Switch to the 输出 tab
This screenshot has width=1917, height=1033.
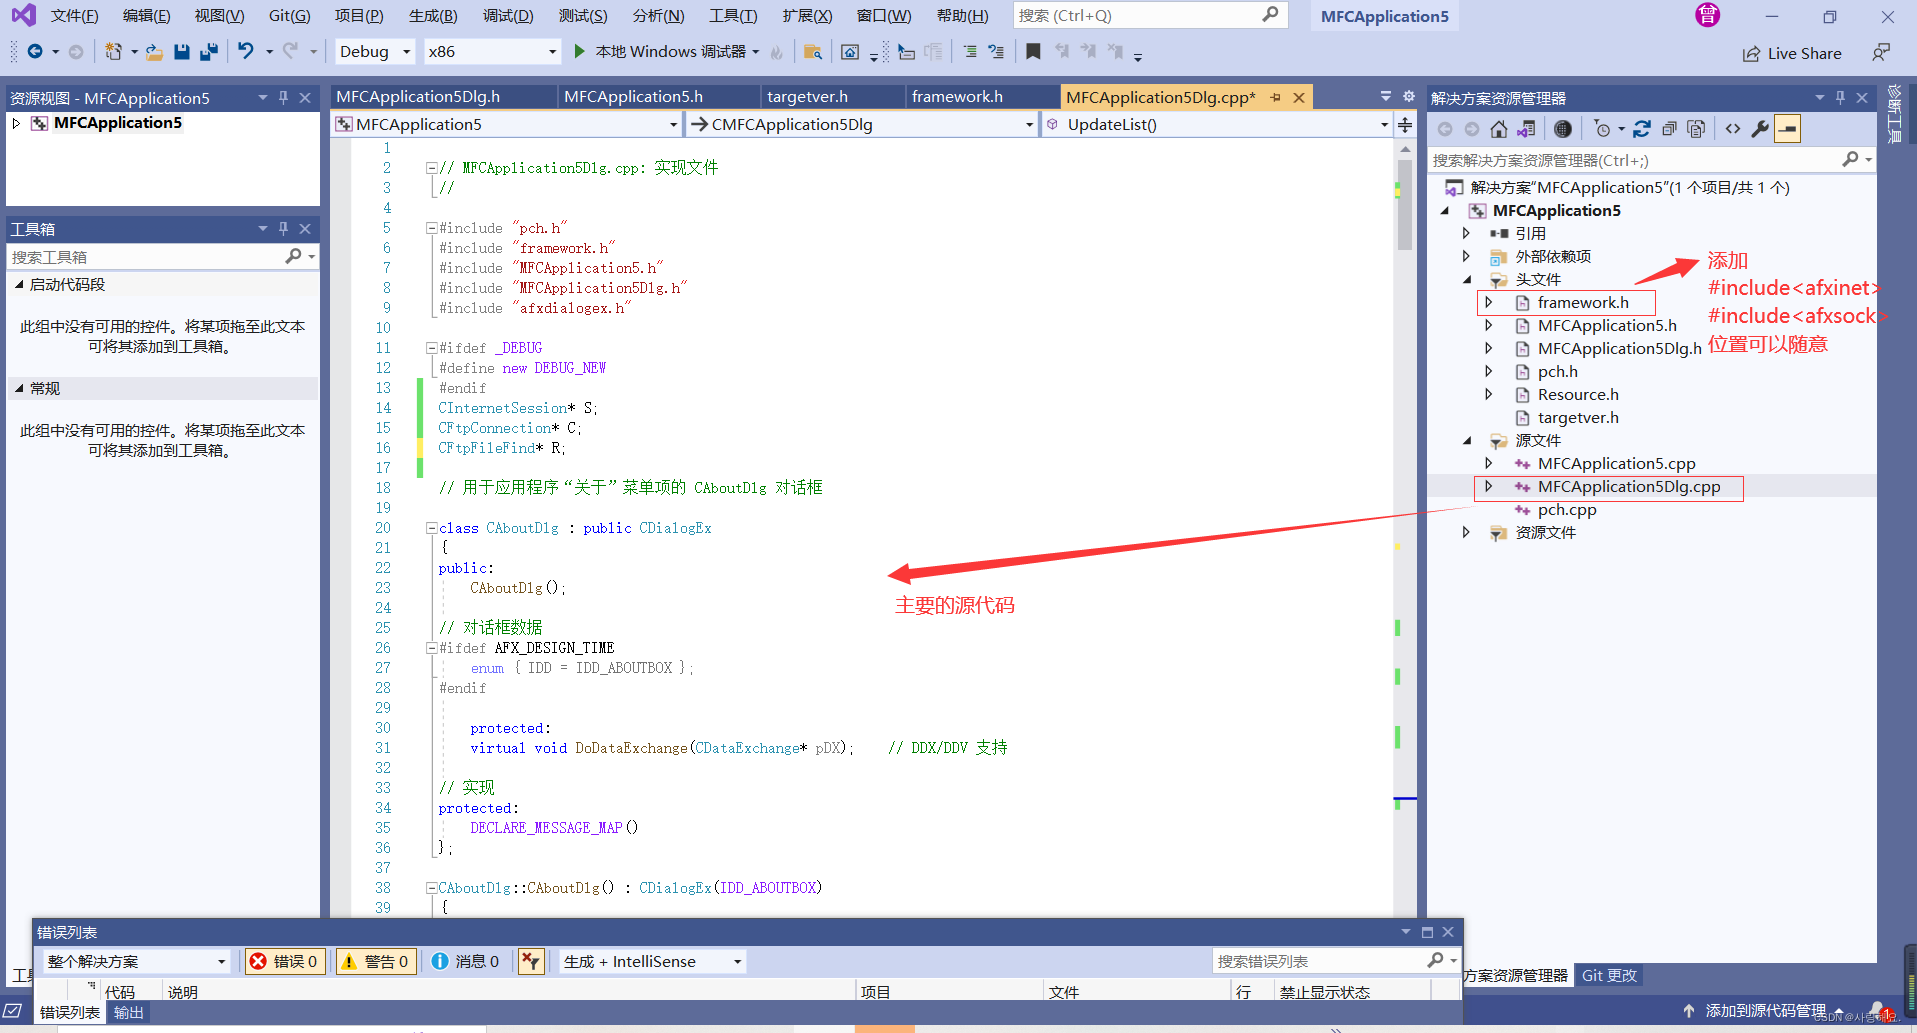click(x=128, y=1012)
